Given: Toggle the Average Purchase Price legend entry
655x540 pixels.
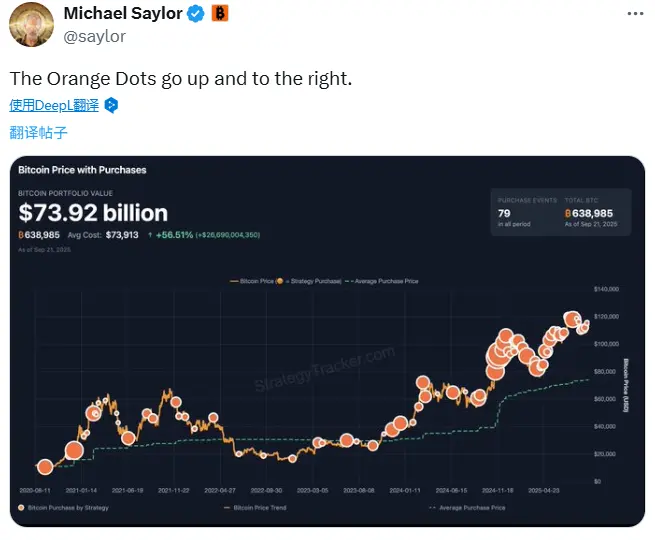Looking at the screenshot, I should (x=469, y=508).
